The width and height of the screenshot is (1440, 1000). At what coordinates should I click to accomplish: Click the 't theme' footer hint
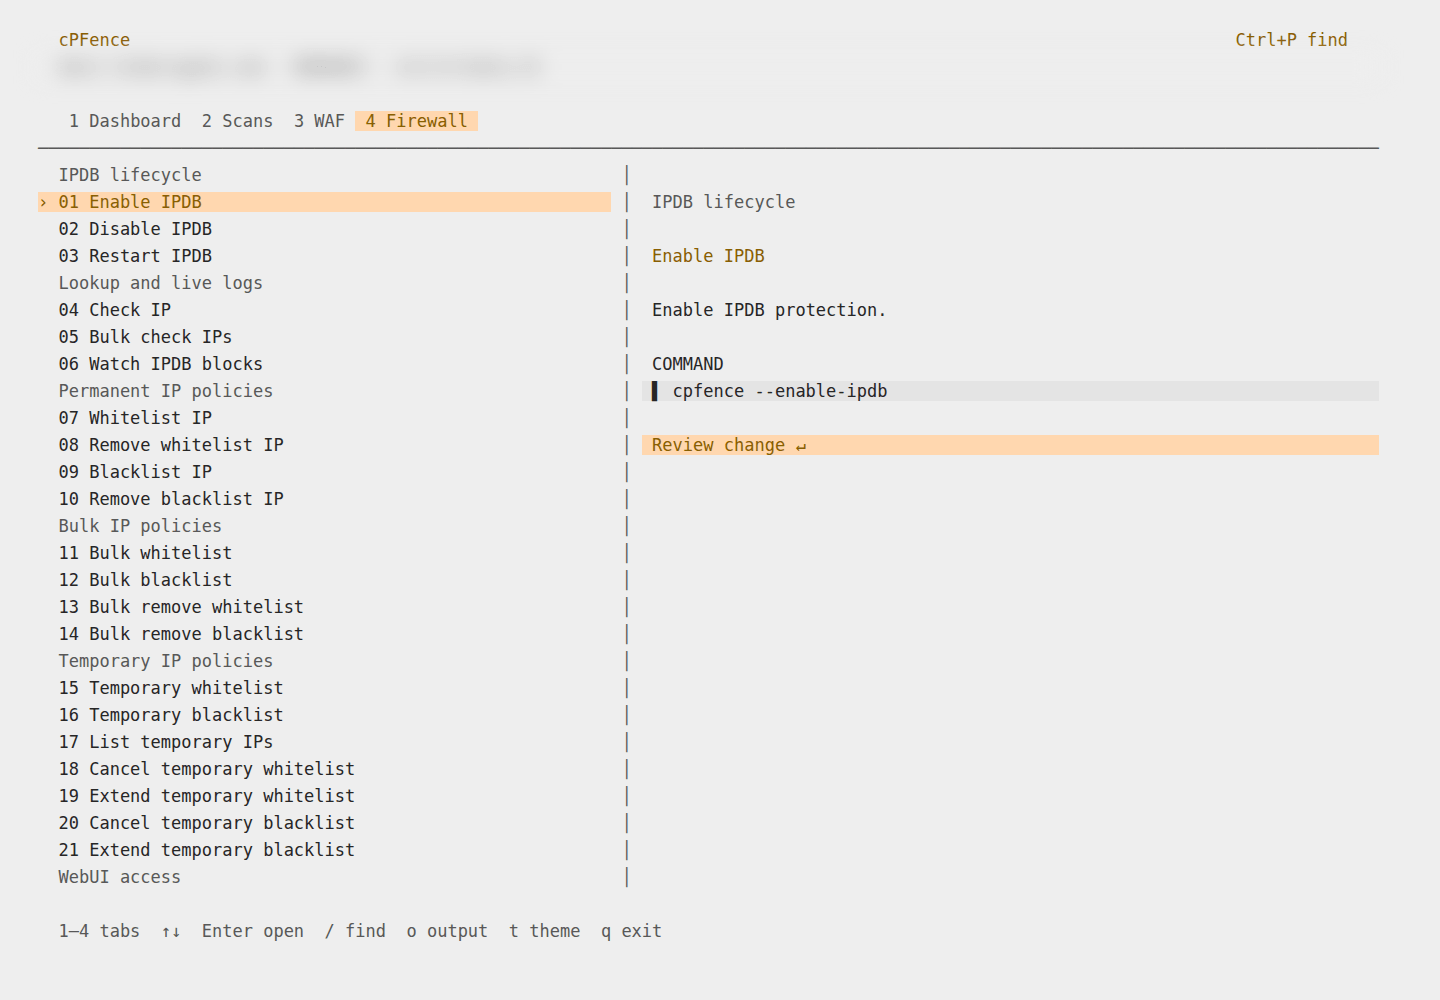pos(544,931)
